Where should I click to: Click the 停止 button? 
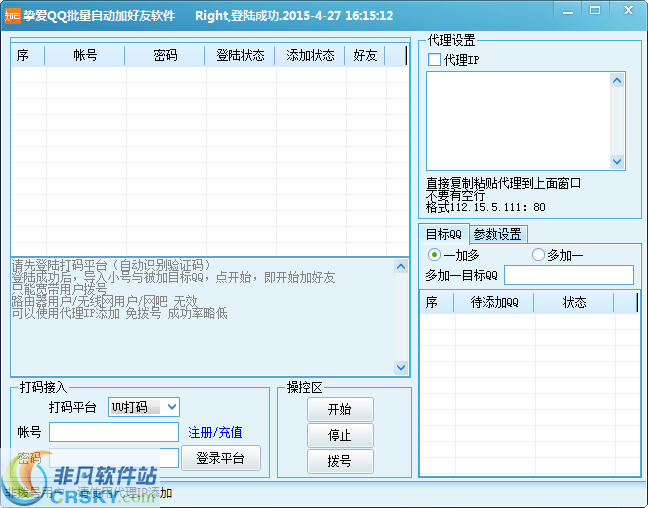340,435
